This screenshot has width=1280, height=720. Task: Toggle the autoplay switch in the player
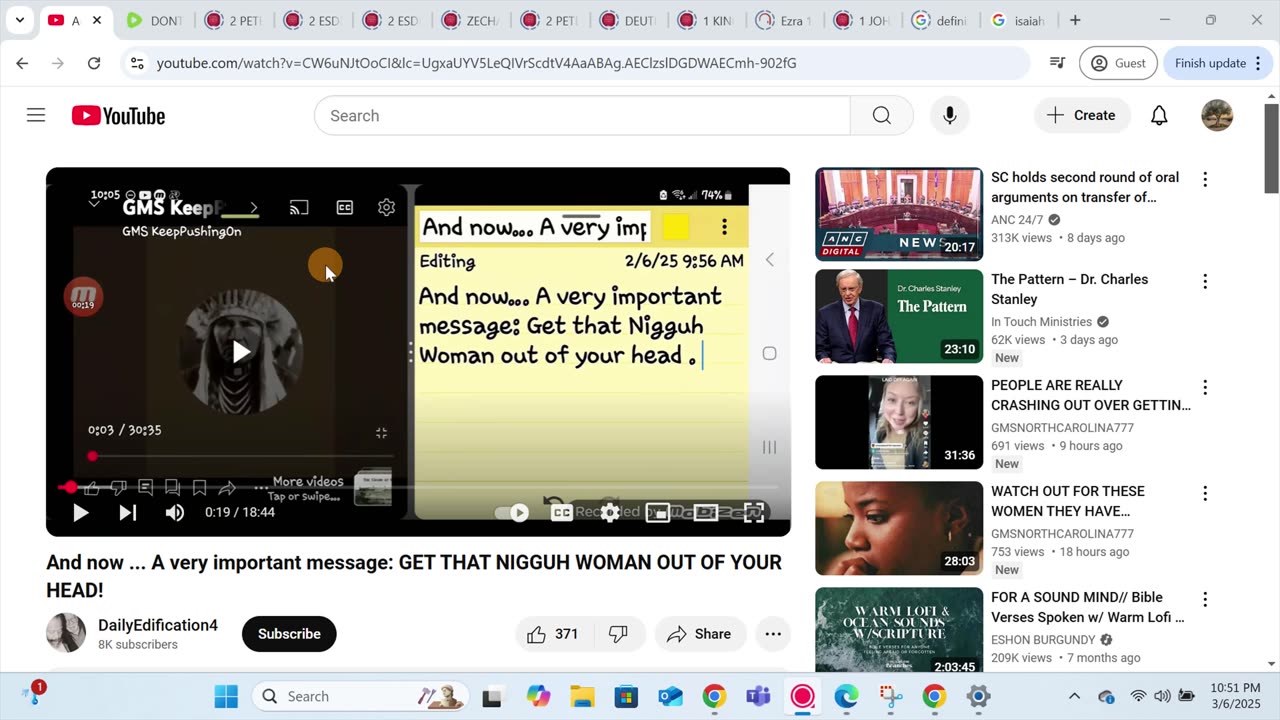click(512, 513)
